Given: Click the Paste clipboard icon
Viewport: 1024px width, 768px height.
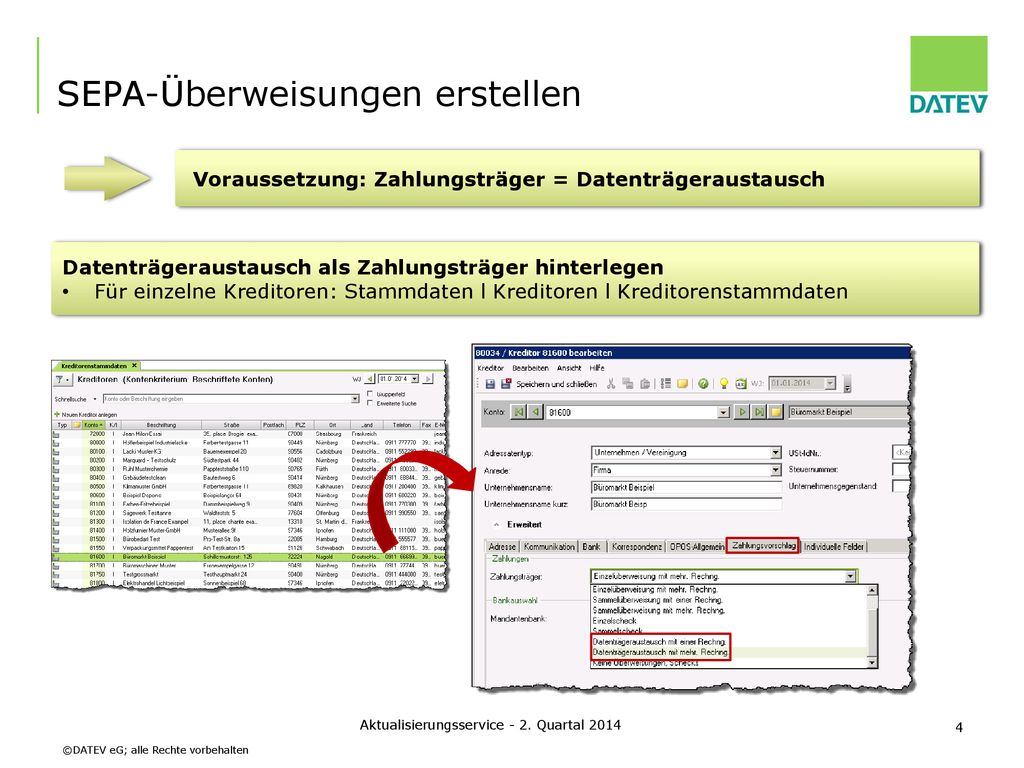Looking at the screenshot, I should (645, 384).
